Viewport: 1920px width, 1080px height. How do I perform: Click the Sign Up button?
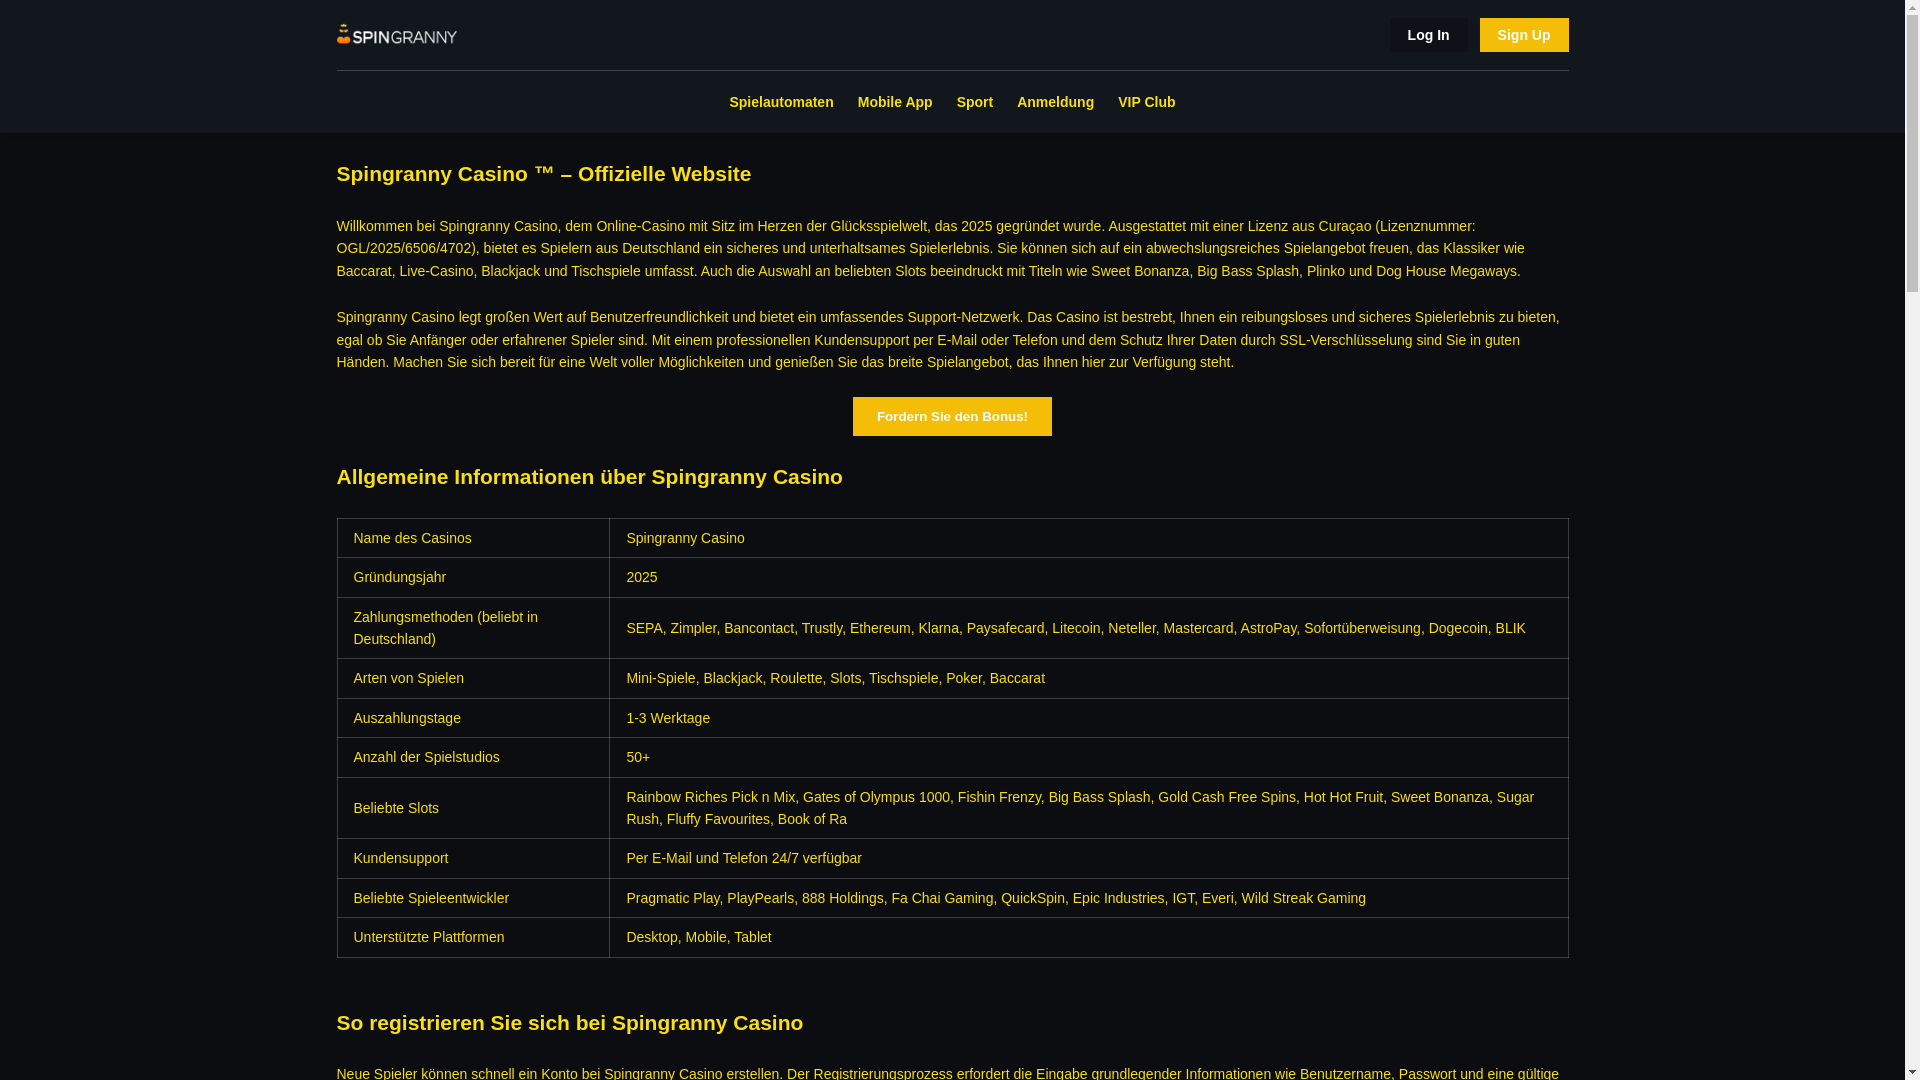click(1523, 35)
